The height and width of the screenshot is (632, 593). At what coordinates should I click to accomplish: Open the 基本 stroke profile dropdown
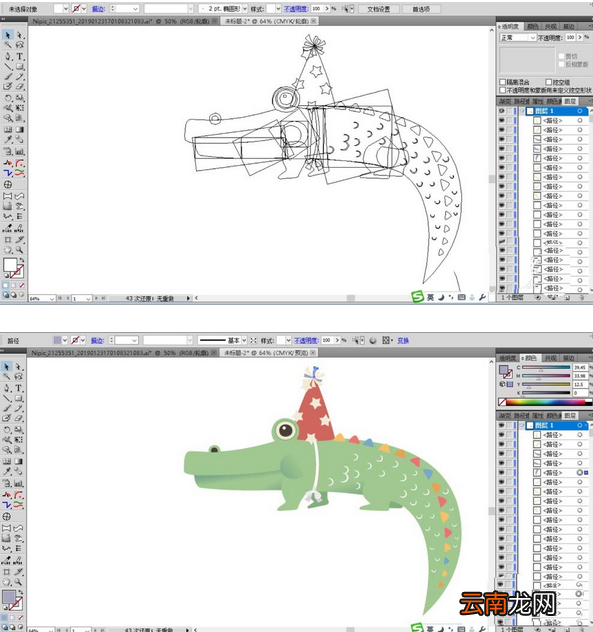244,341
